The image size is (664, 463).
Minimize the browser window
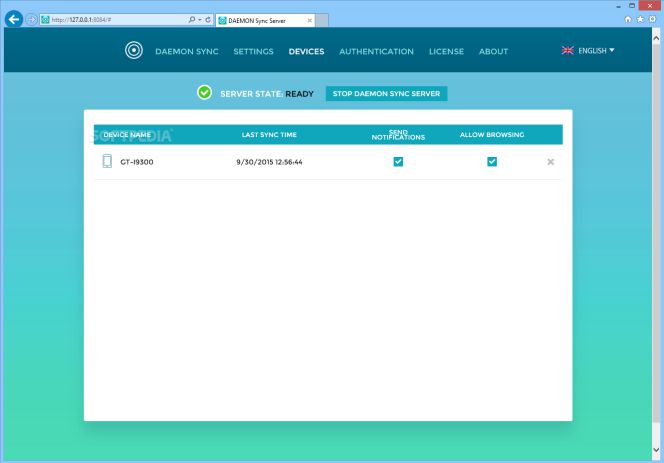618,6
